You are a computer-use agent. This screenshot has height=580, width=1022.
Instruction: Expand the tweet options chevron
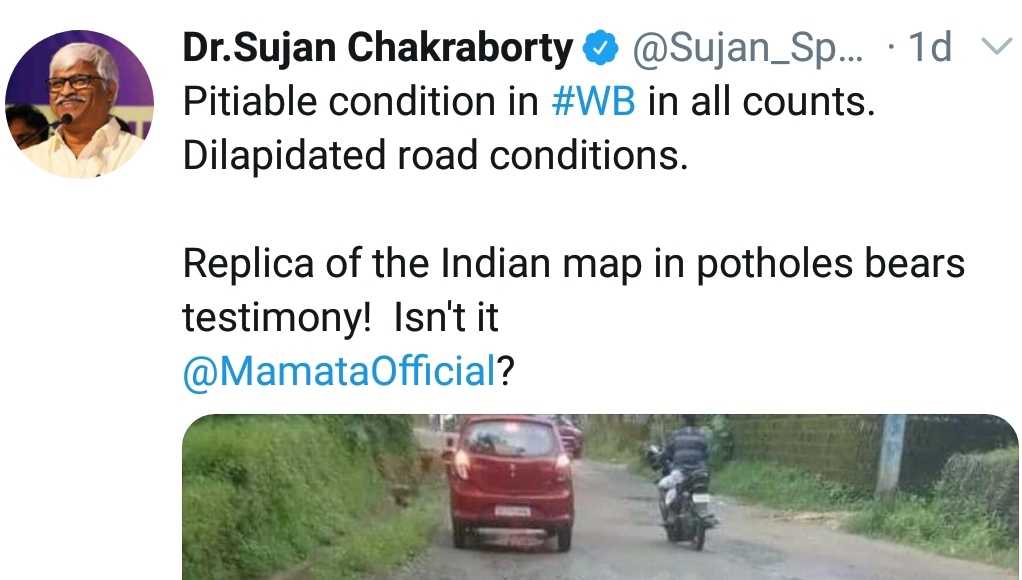997,47
